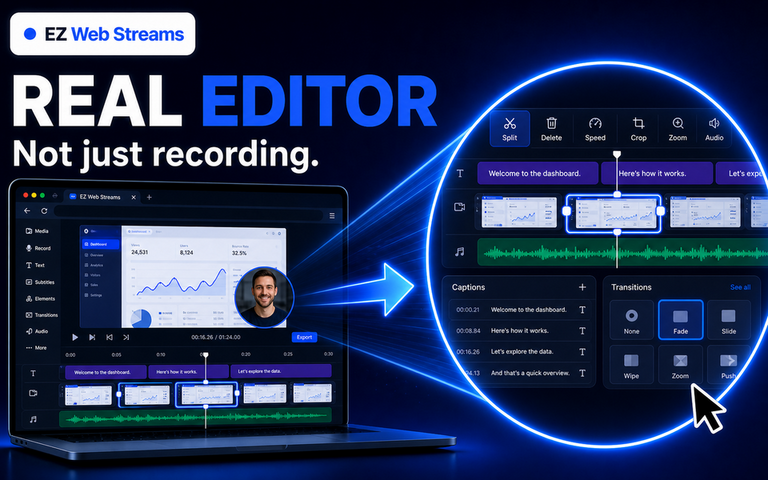Open Media in the laptop sidebar
The image size is (768, 480).
click(37, 231)
